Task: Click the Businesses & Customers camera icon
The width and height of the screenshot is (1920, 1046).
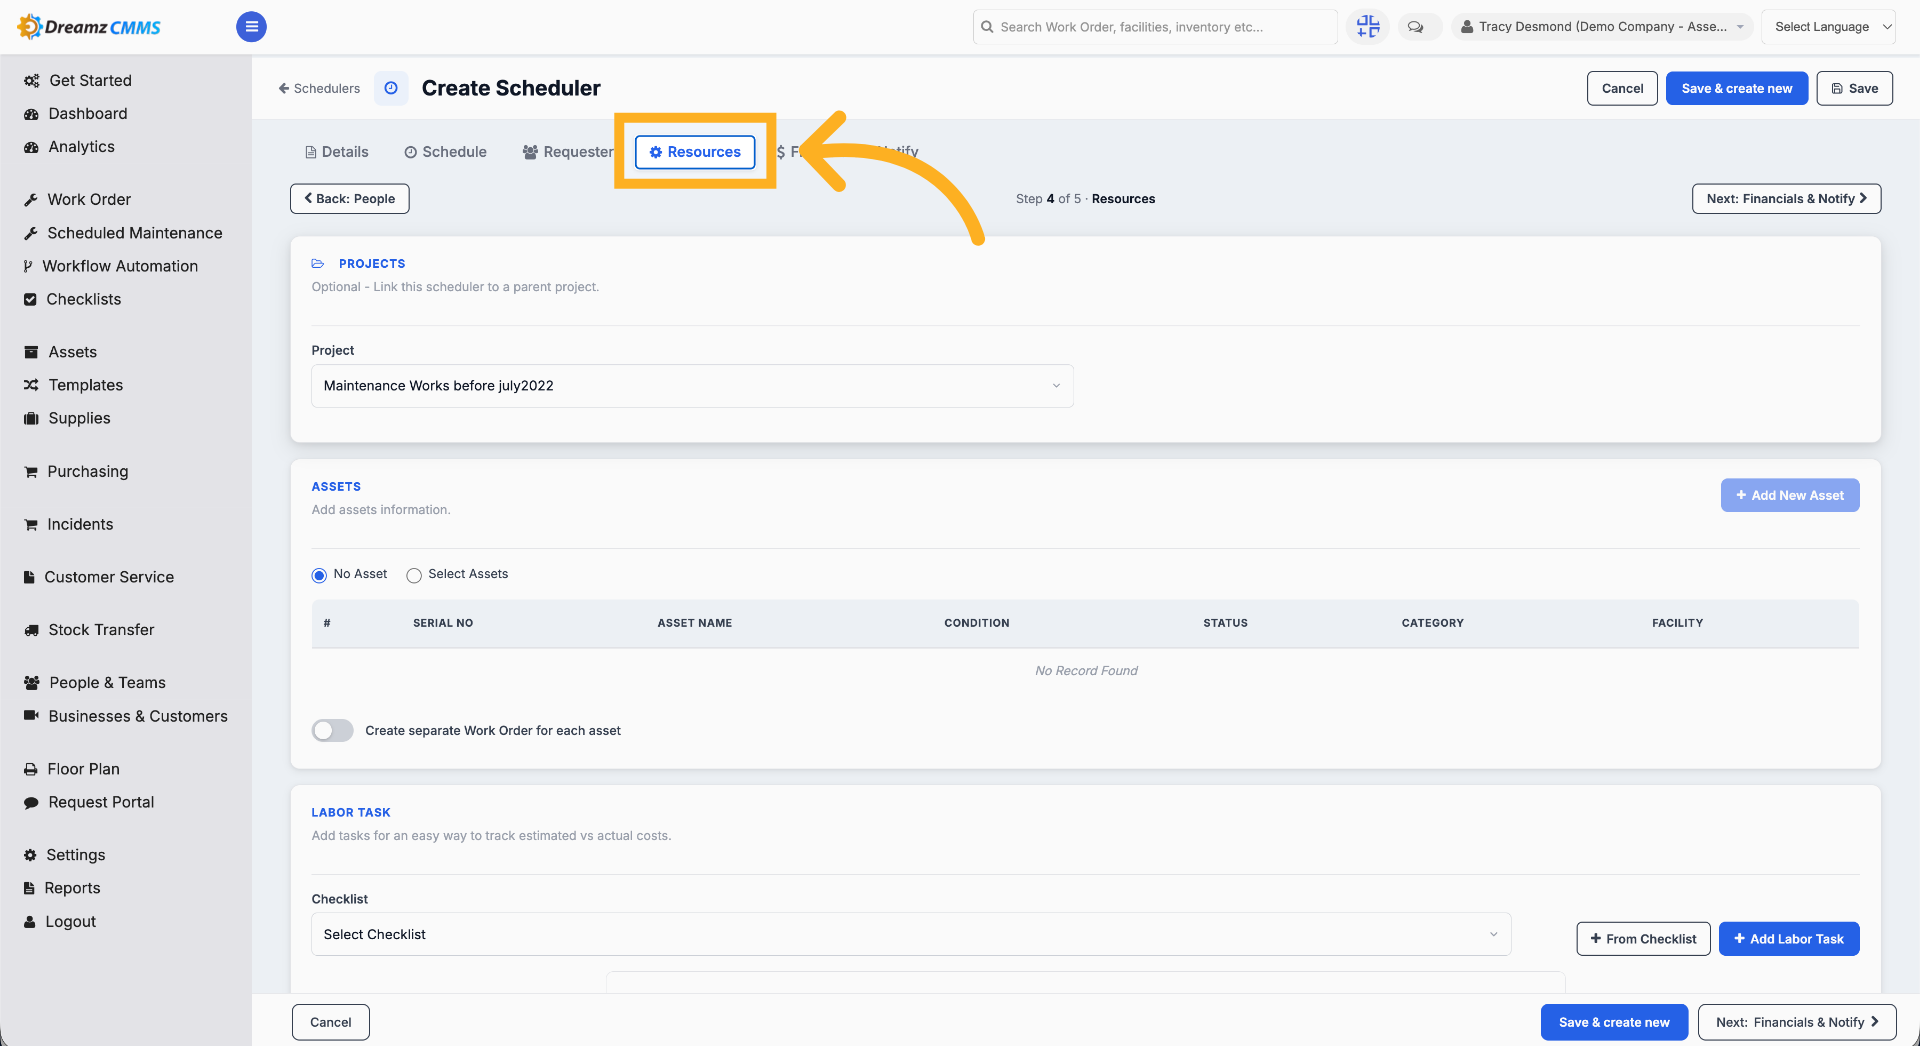Action: coord(31,716)
